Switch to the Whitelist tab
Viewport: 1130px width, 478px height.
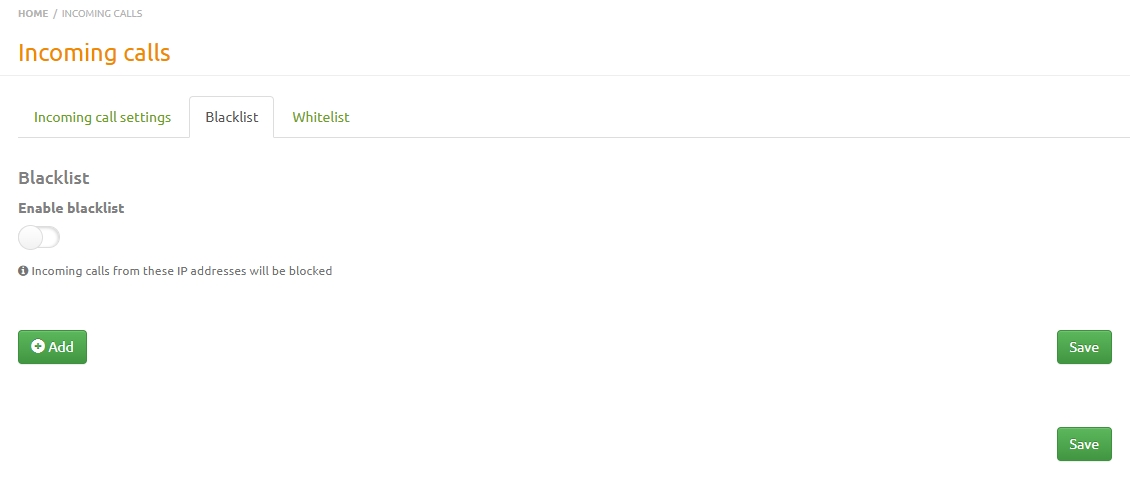tap(320, 117)
